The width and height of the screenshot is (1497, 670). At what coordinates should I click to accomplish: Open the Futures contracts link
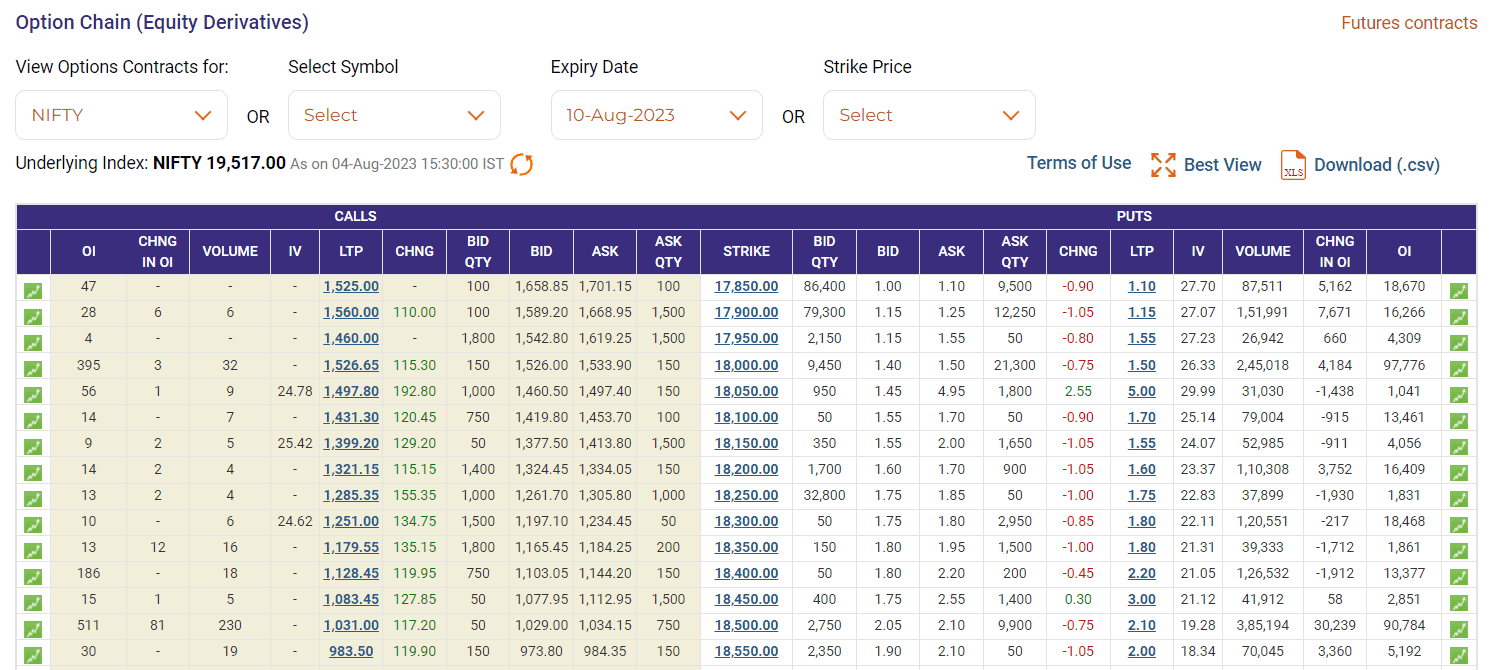click(x=1408, y=23)
